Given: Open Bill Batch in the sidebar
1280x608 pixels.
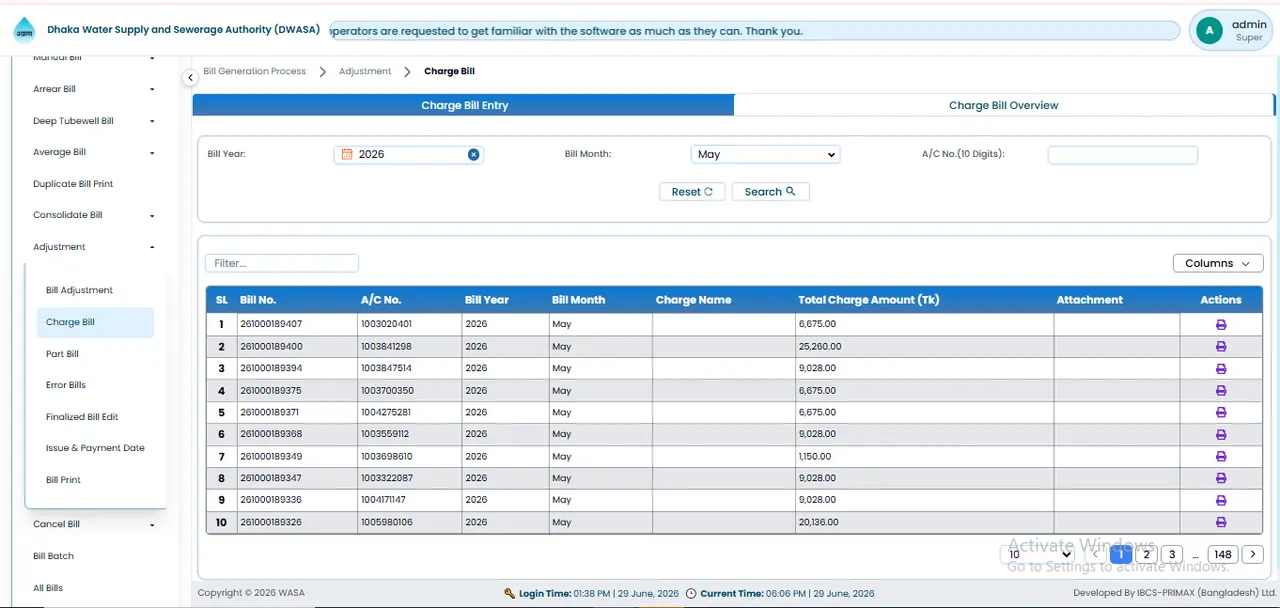Looking at the screenshot, I should [x=54, y=556].
